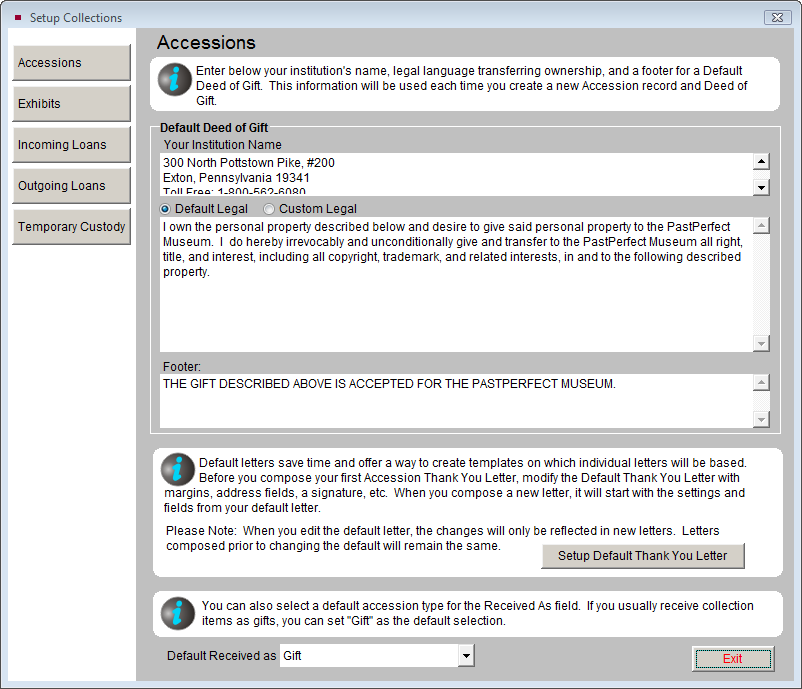Click the Footer scroll up arrow
This screenshot has width=802, height=689.
762,383
